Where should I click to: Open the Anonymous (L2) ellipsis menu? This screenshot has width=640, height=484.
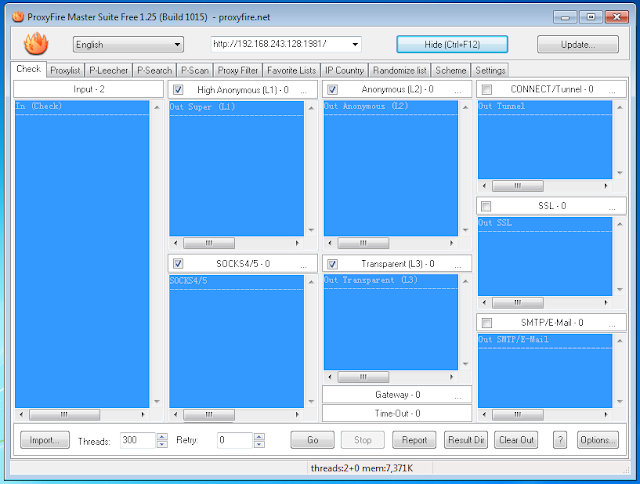coord(458,91)
